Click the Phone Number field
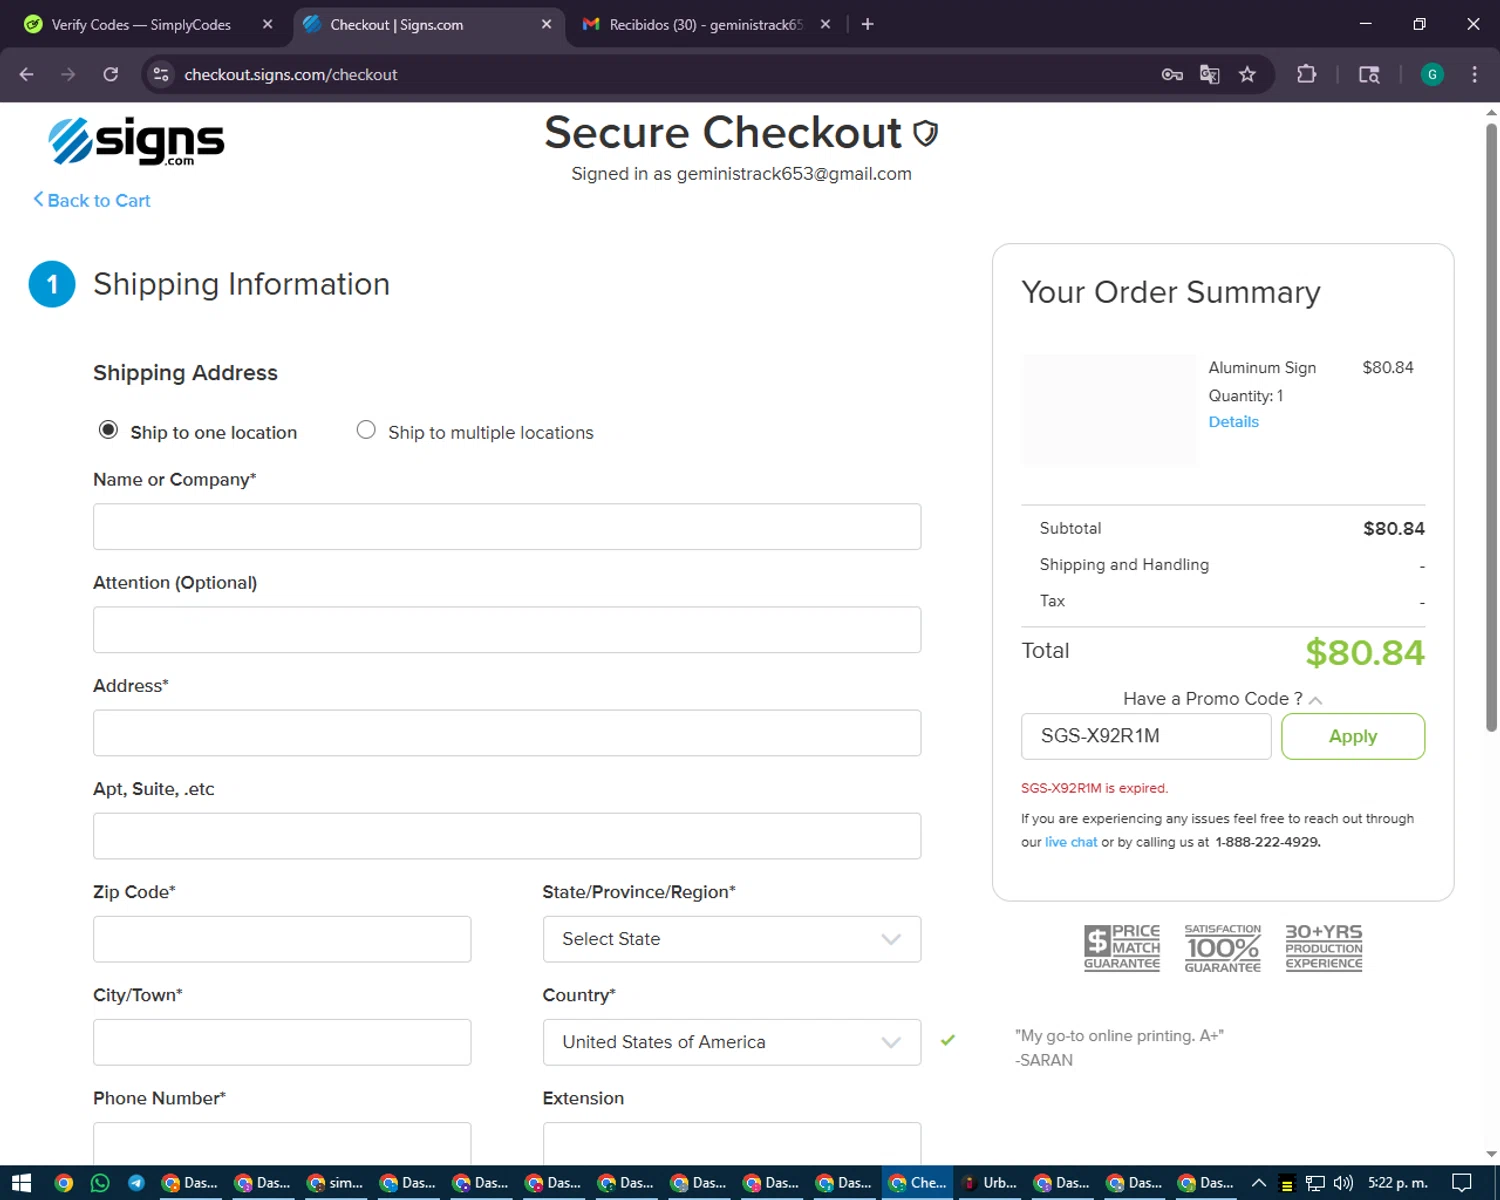Screen dimensions: 1500x1200 (282, 1144)
